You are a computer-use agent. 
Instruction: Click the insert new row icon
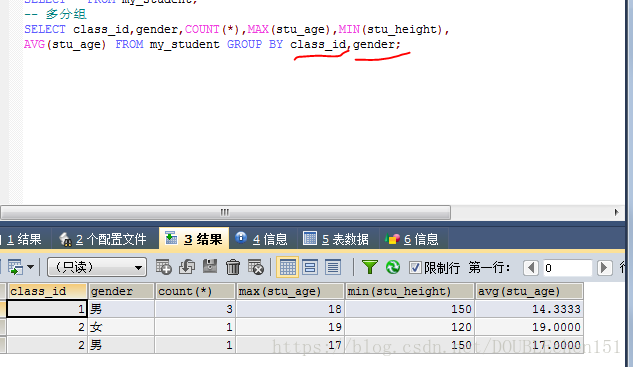163,267
